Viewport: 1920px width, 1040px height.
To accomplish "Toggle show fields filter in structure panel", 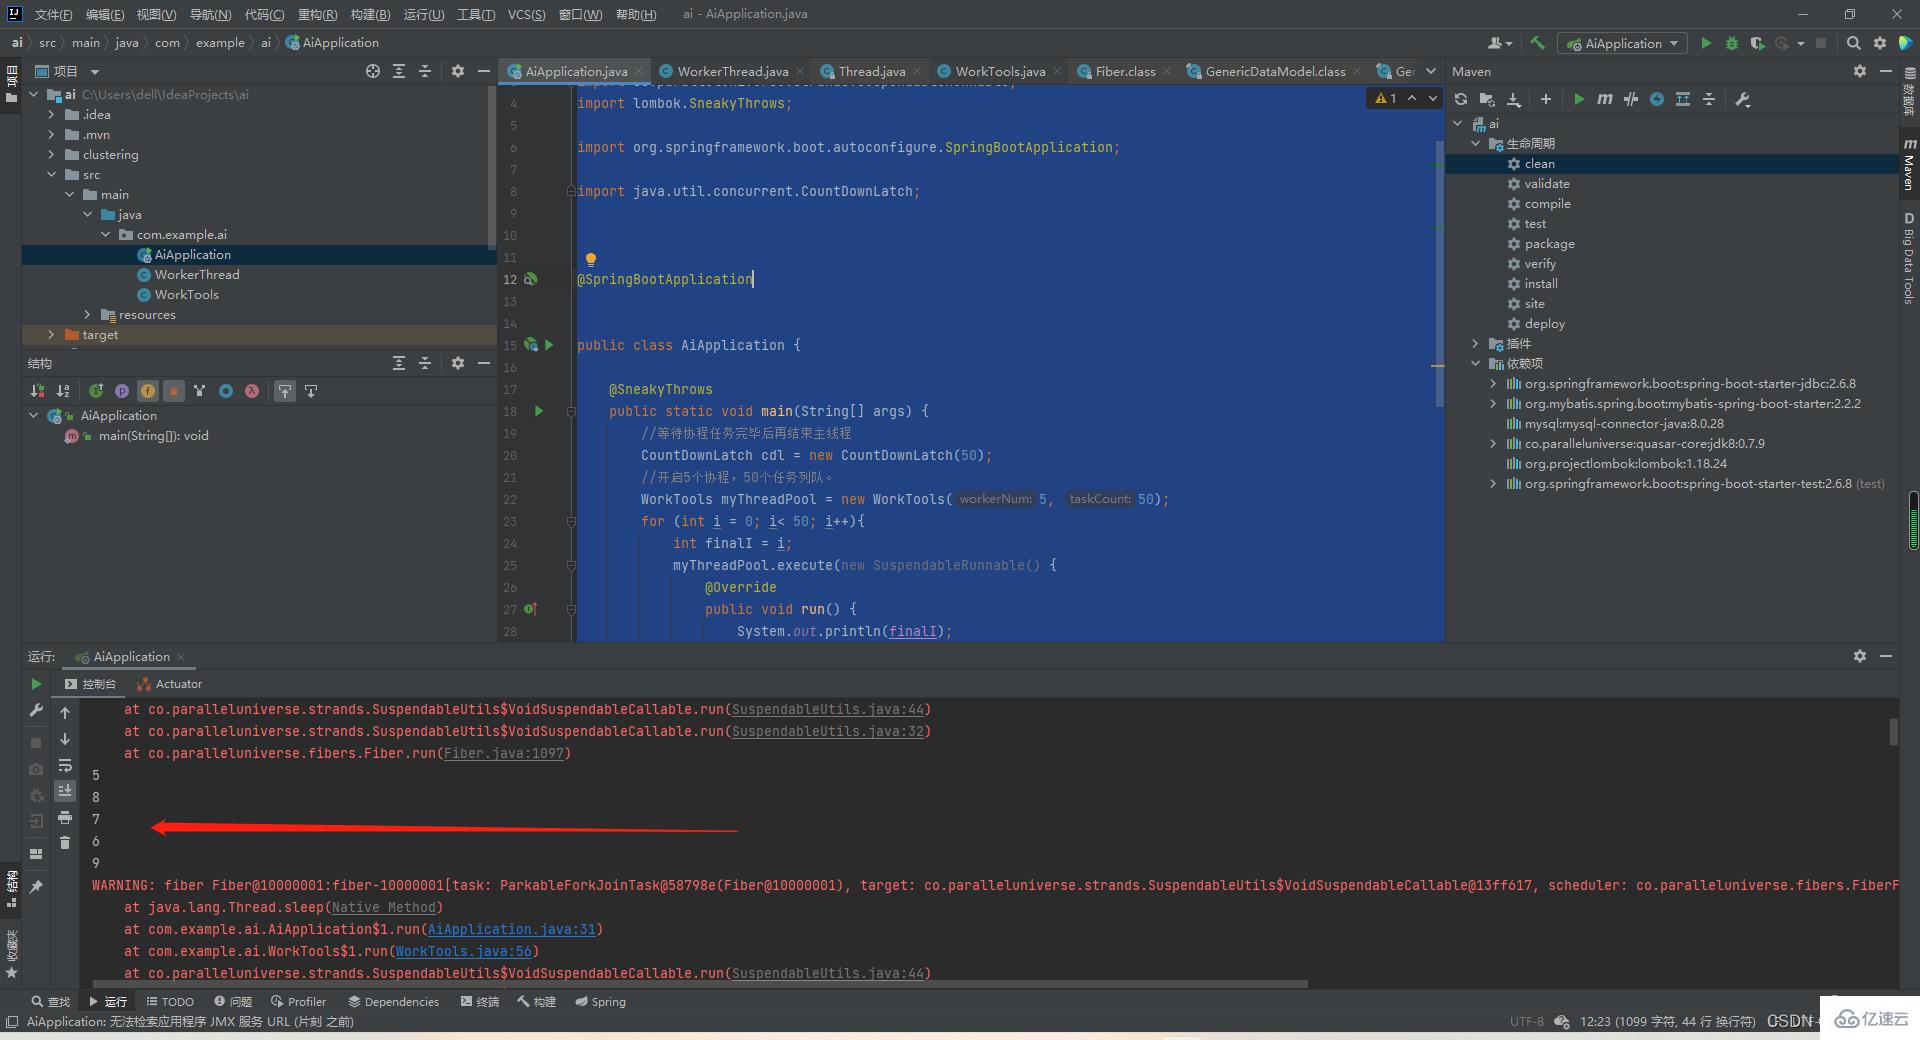I will point(147,391).
